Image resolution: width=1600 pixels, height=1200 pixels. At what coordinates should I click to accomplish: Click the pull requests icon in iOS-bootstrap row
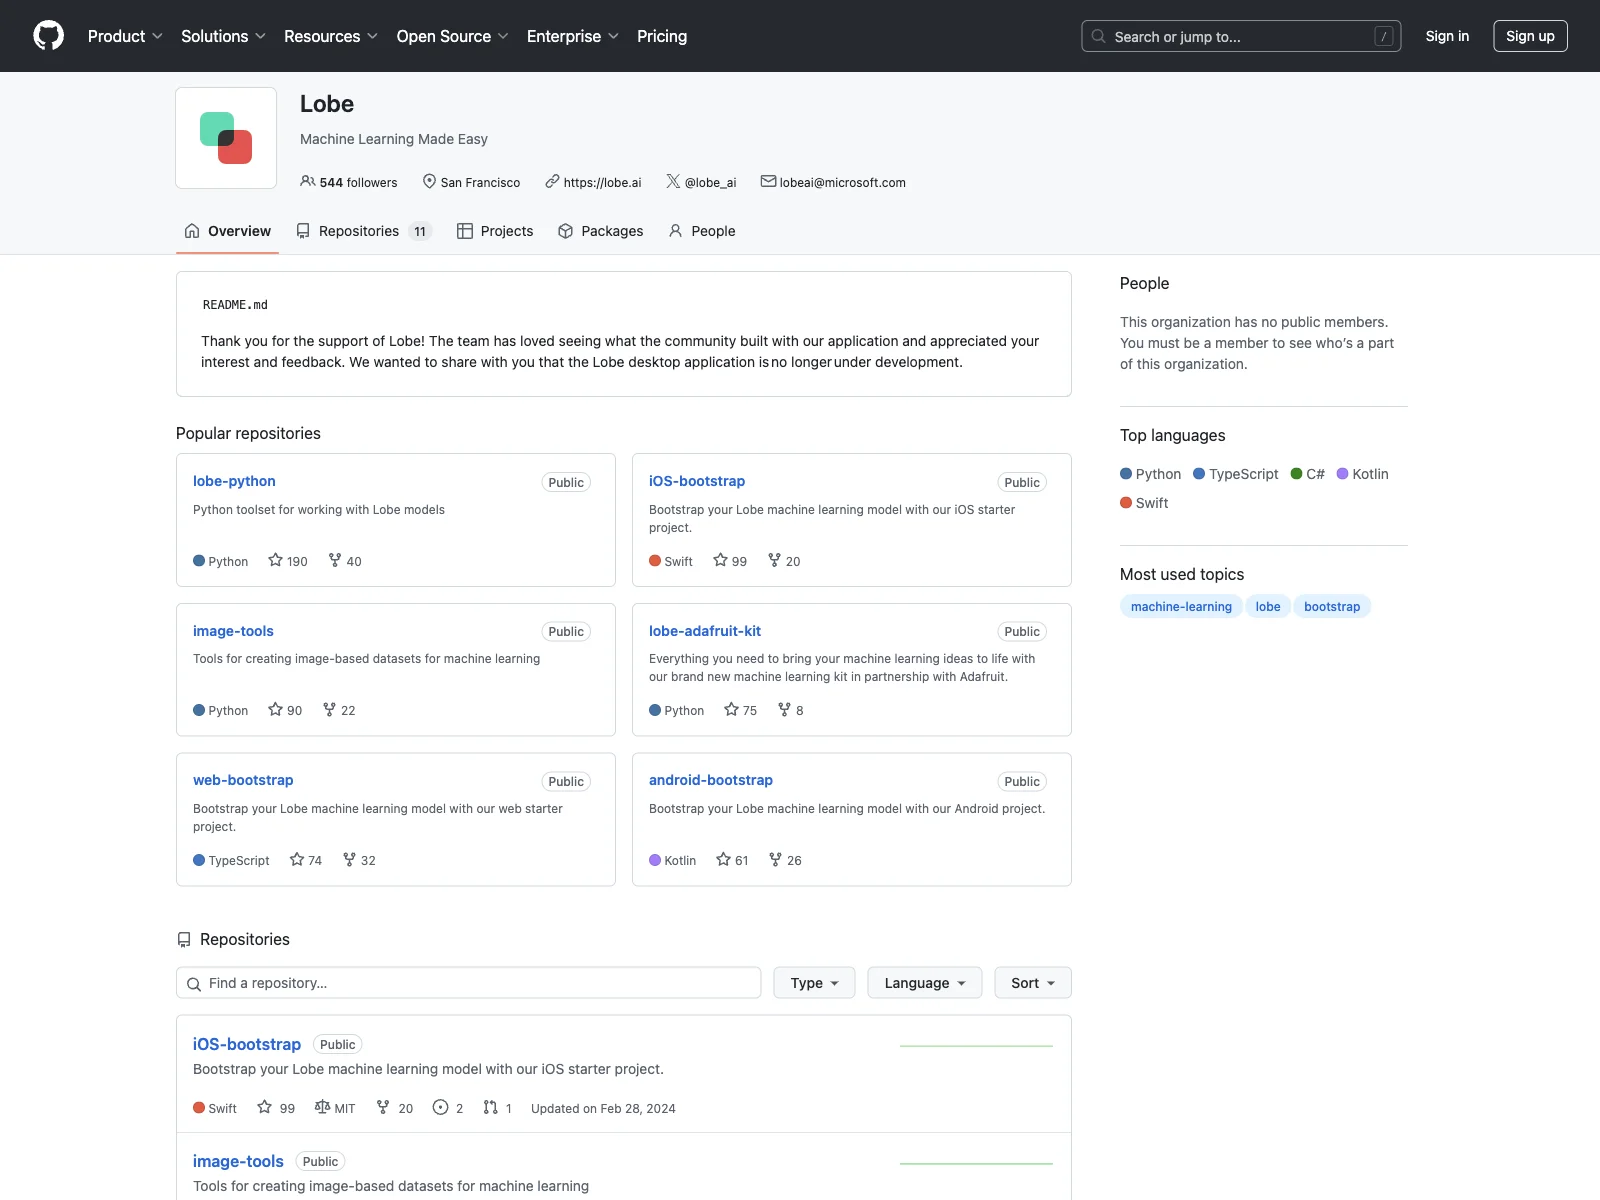coord(490,1107)
